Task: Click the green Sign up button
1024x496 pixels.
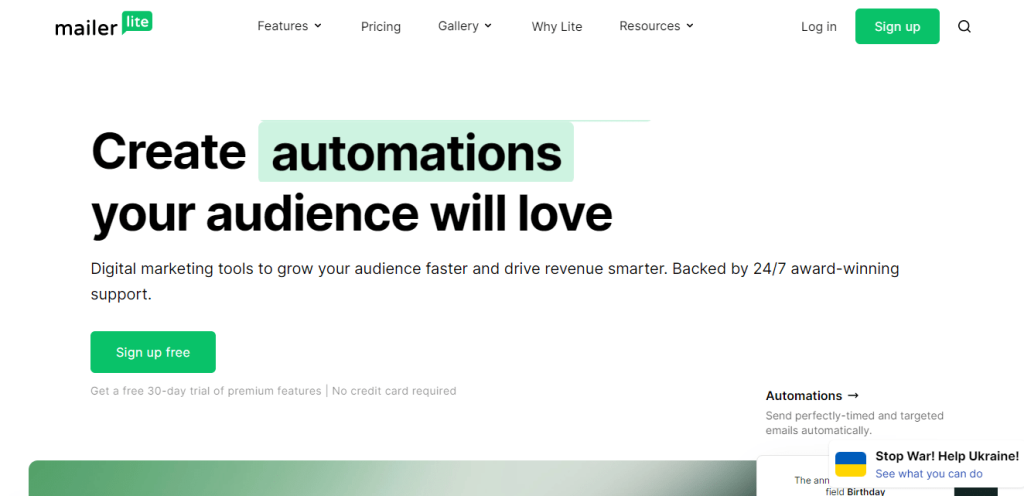Action: (897, 26)
